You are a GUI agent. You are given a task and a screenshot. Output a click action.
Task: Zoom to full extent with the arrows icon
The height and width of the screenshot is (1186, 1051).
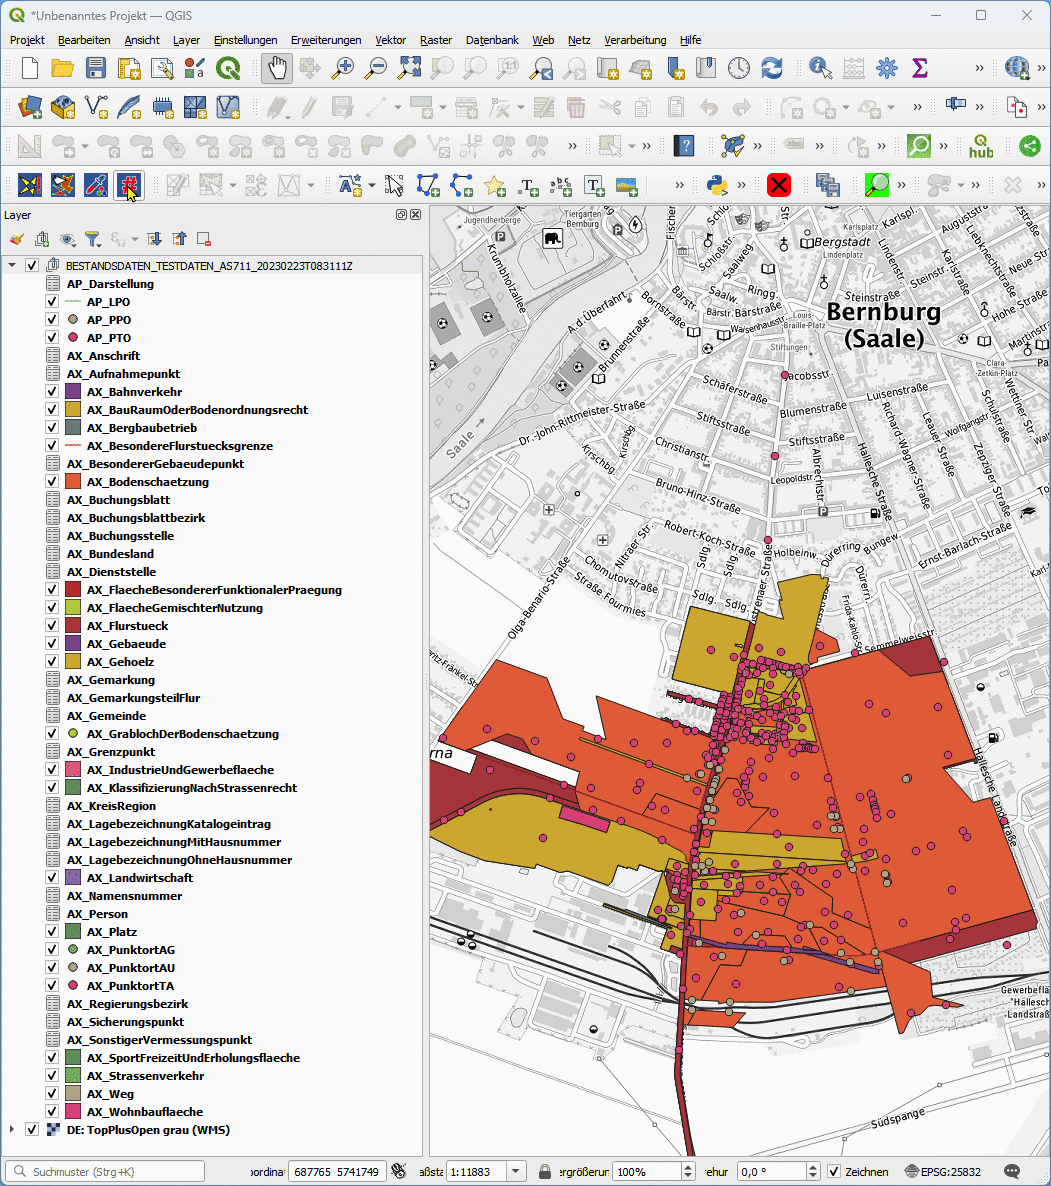(x=409, y=68)
